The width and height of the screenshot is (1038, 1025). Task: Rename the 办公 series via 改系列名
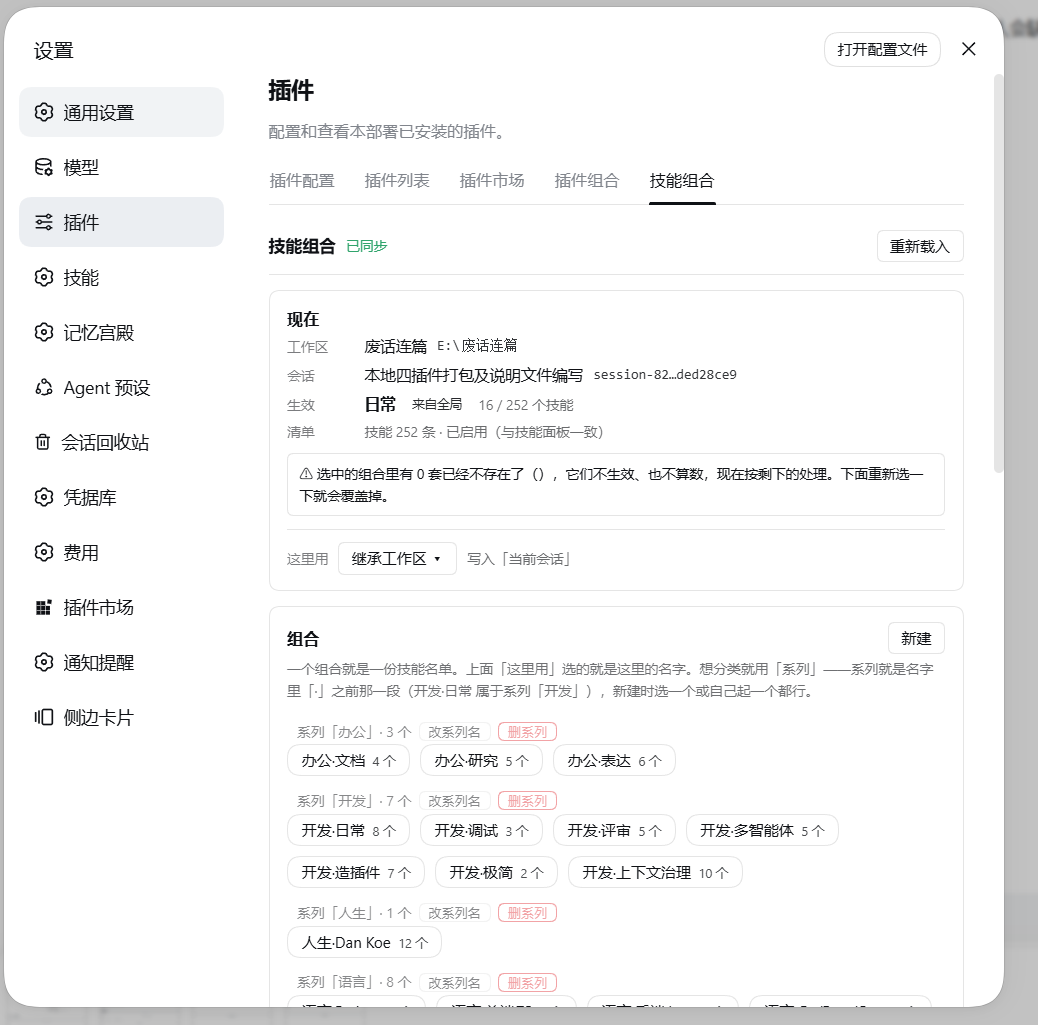click(x=454, y=732)
